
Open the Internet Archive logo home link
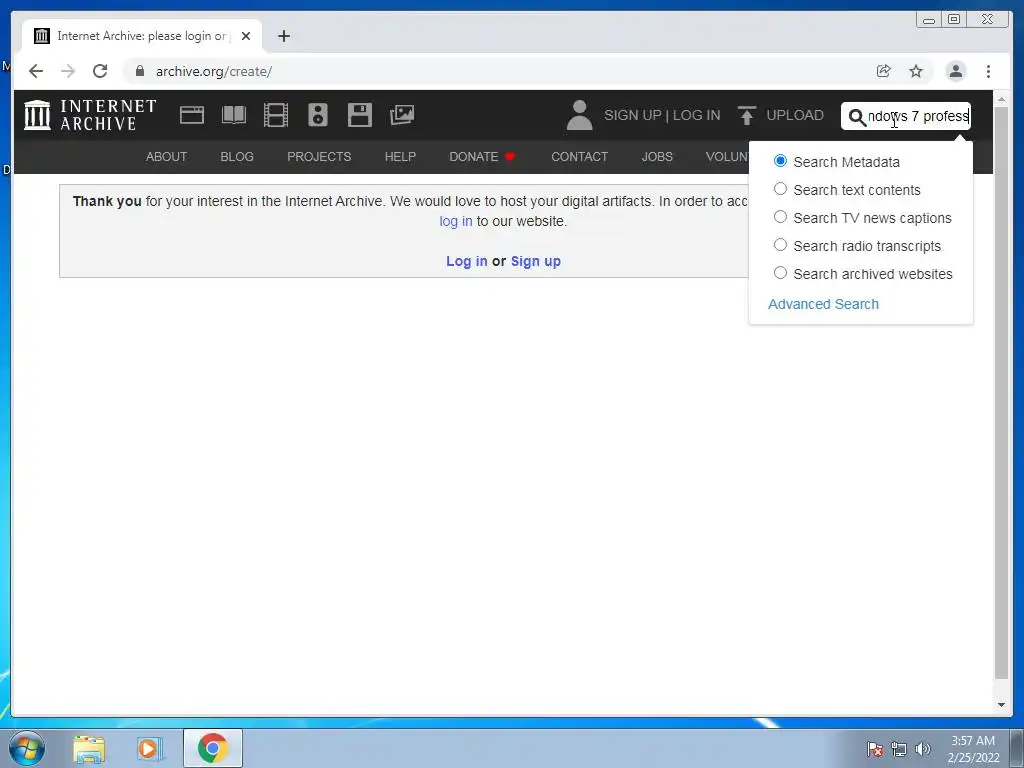point(90,115)
